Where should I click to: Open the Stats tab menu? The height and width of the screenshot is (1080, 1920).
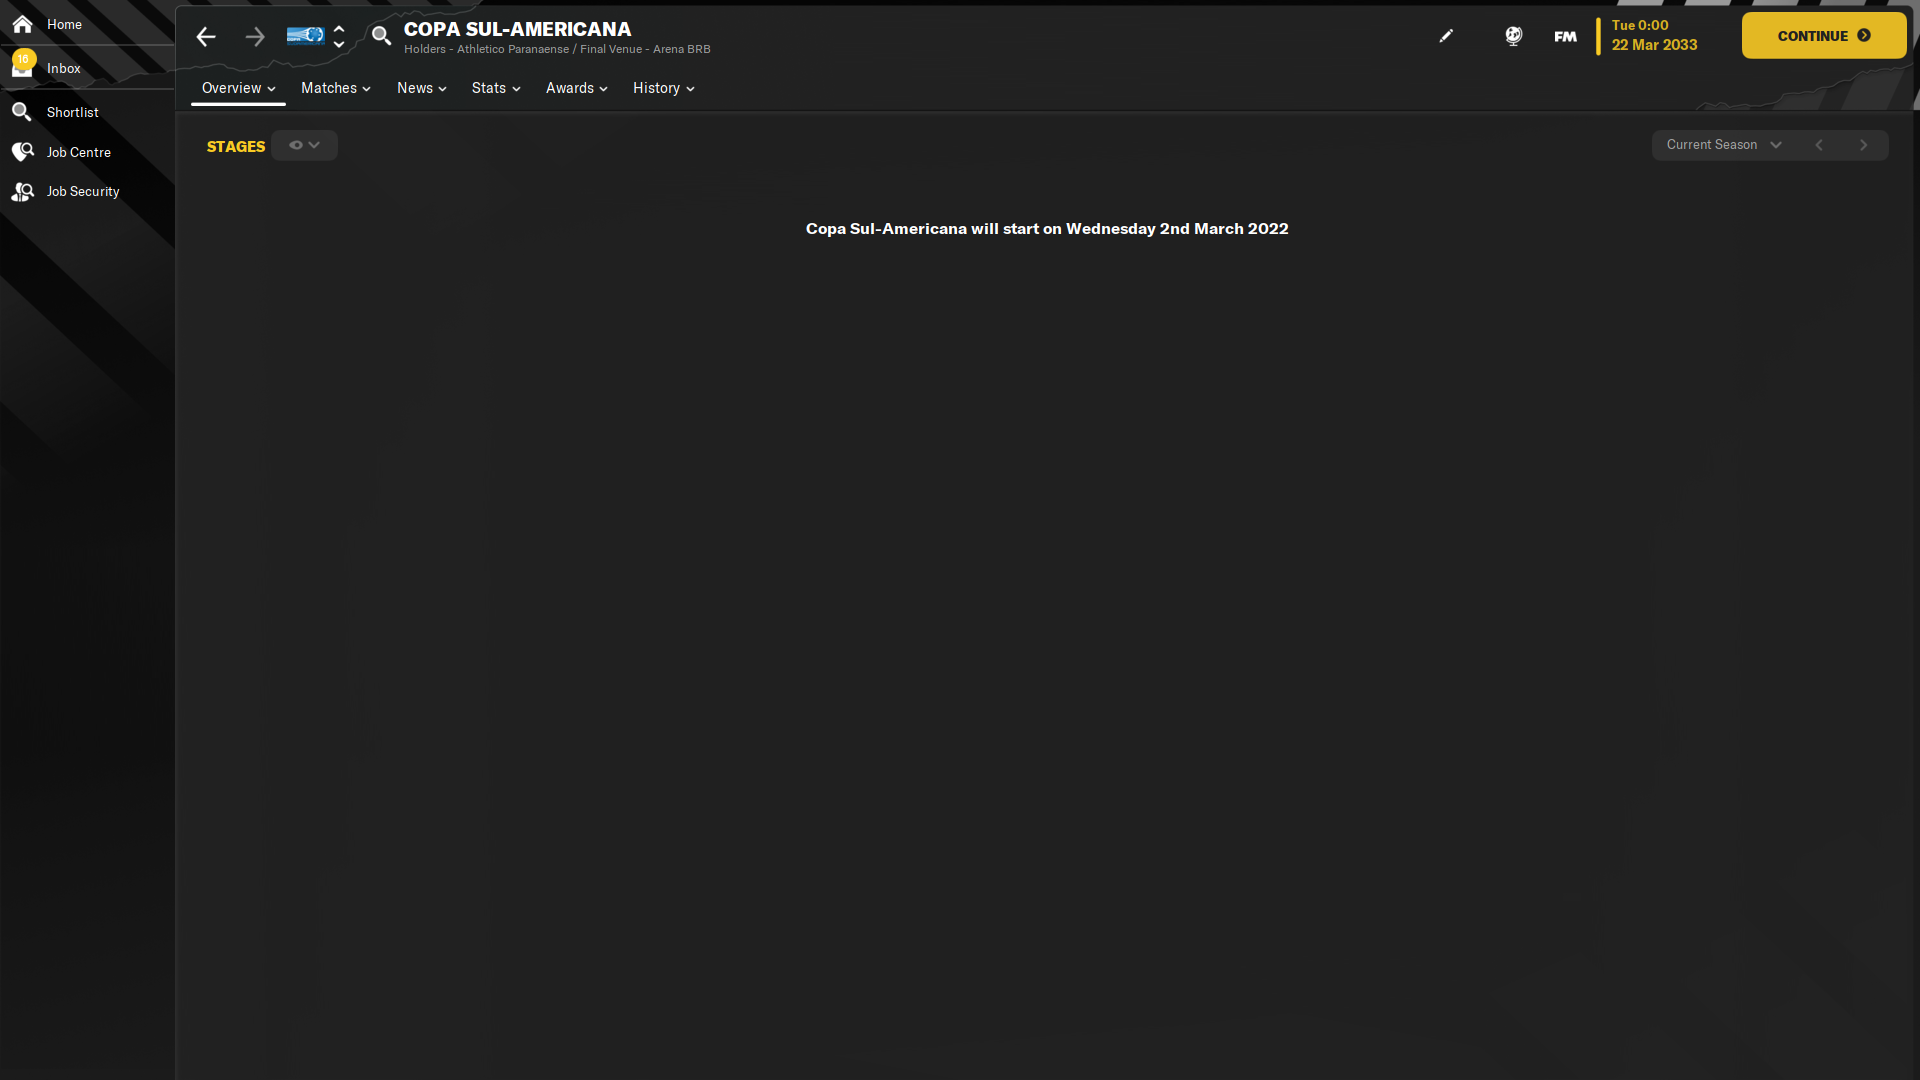pyautogui.click(x=496, y=88)
